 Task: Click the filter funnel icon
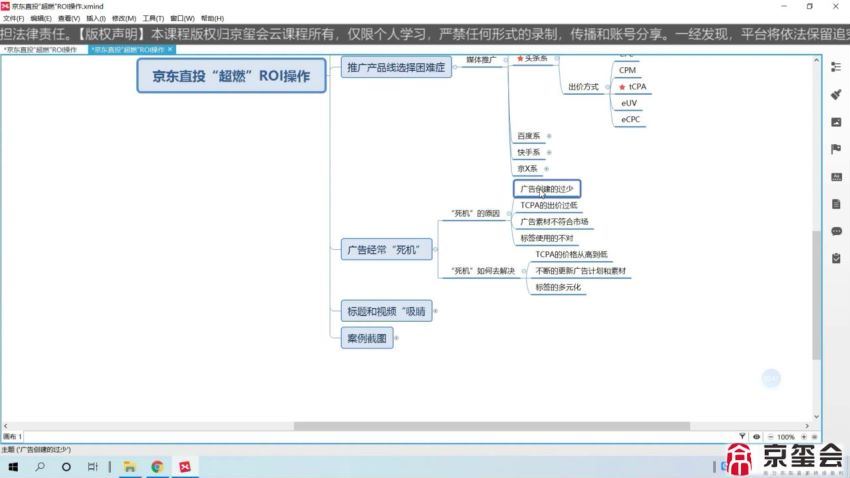[x=742, y=436]
